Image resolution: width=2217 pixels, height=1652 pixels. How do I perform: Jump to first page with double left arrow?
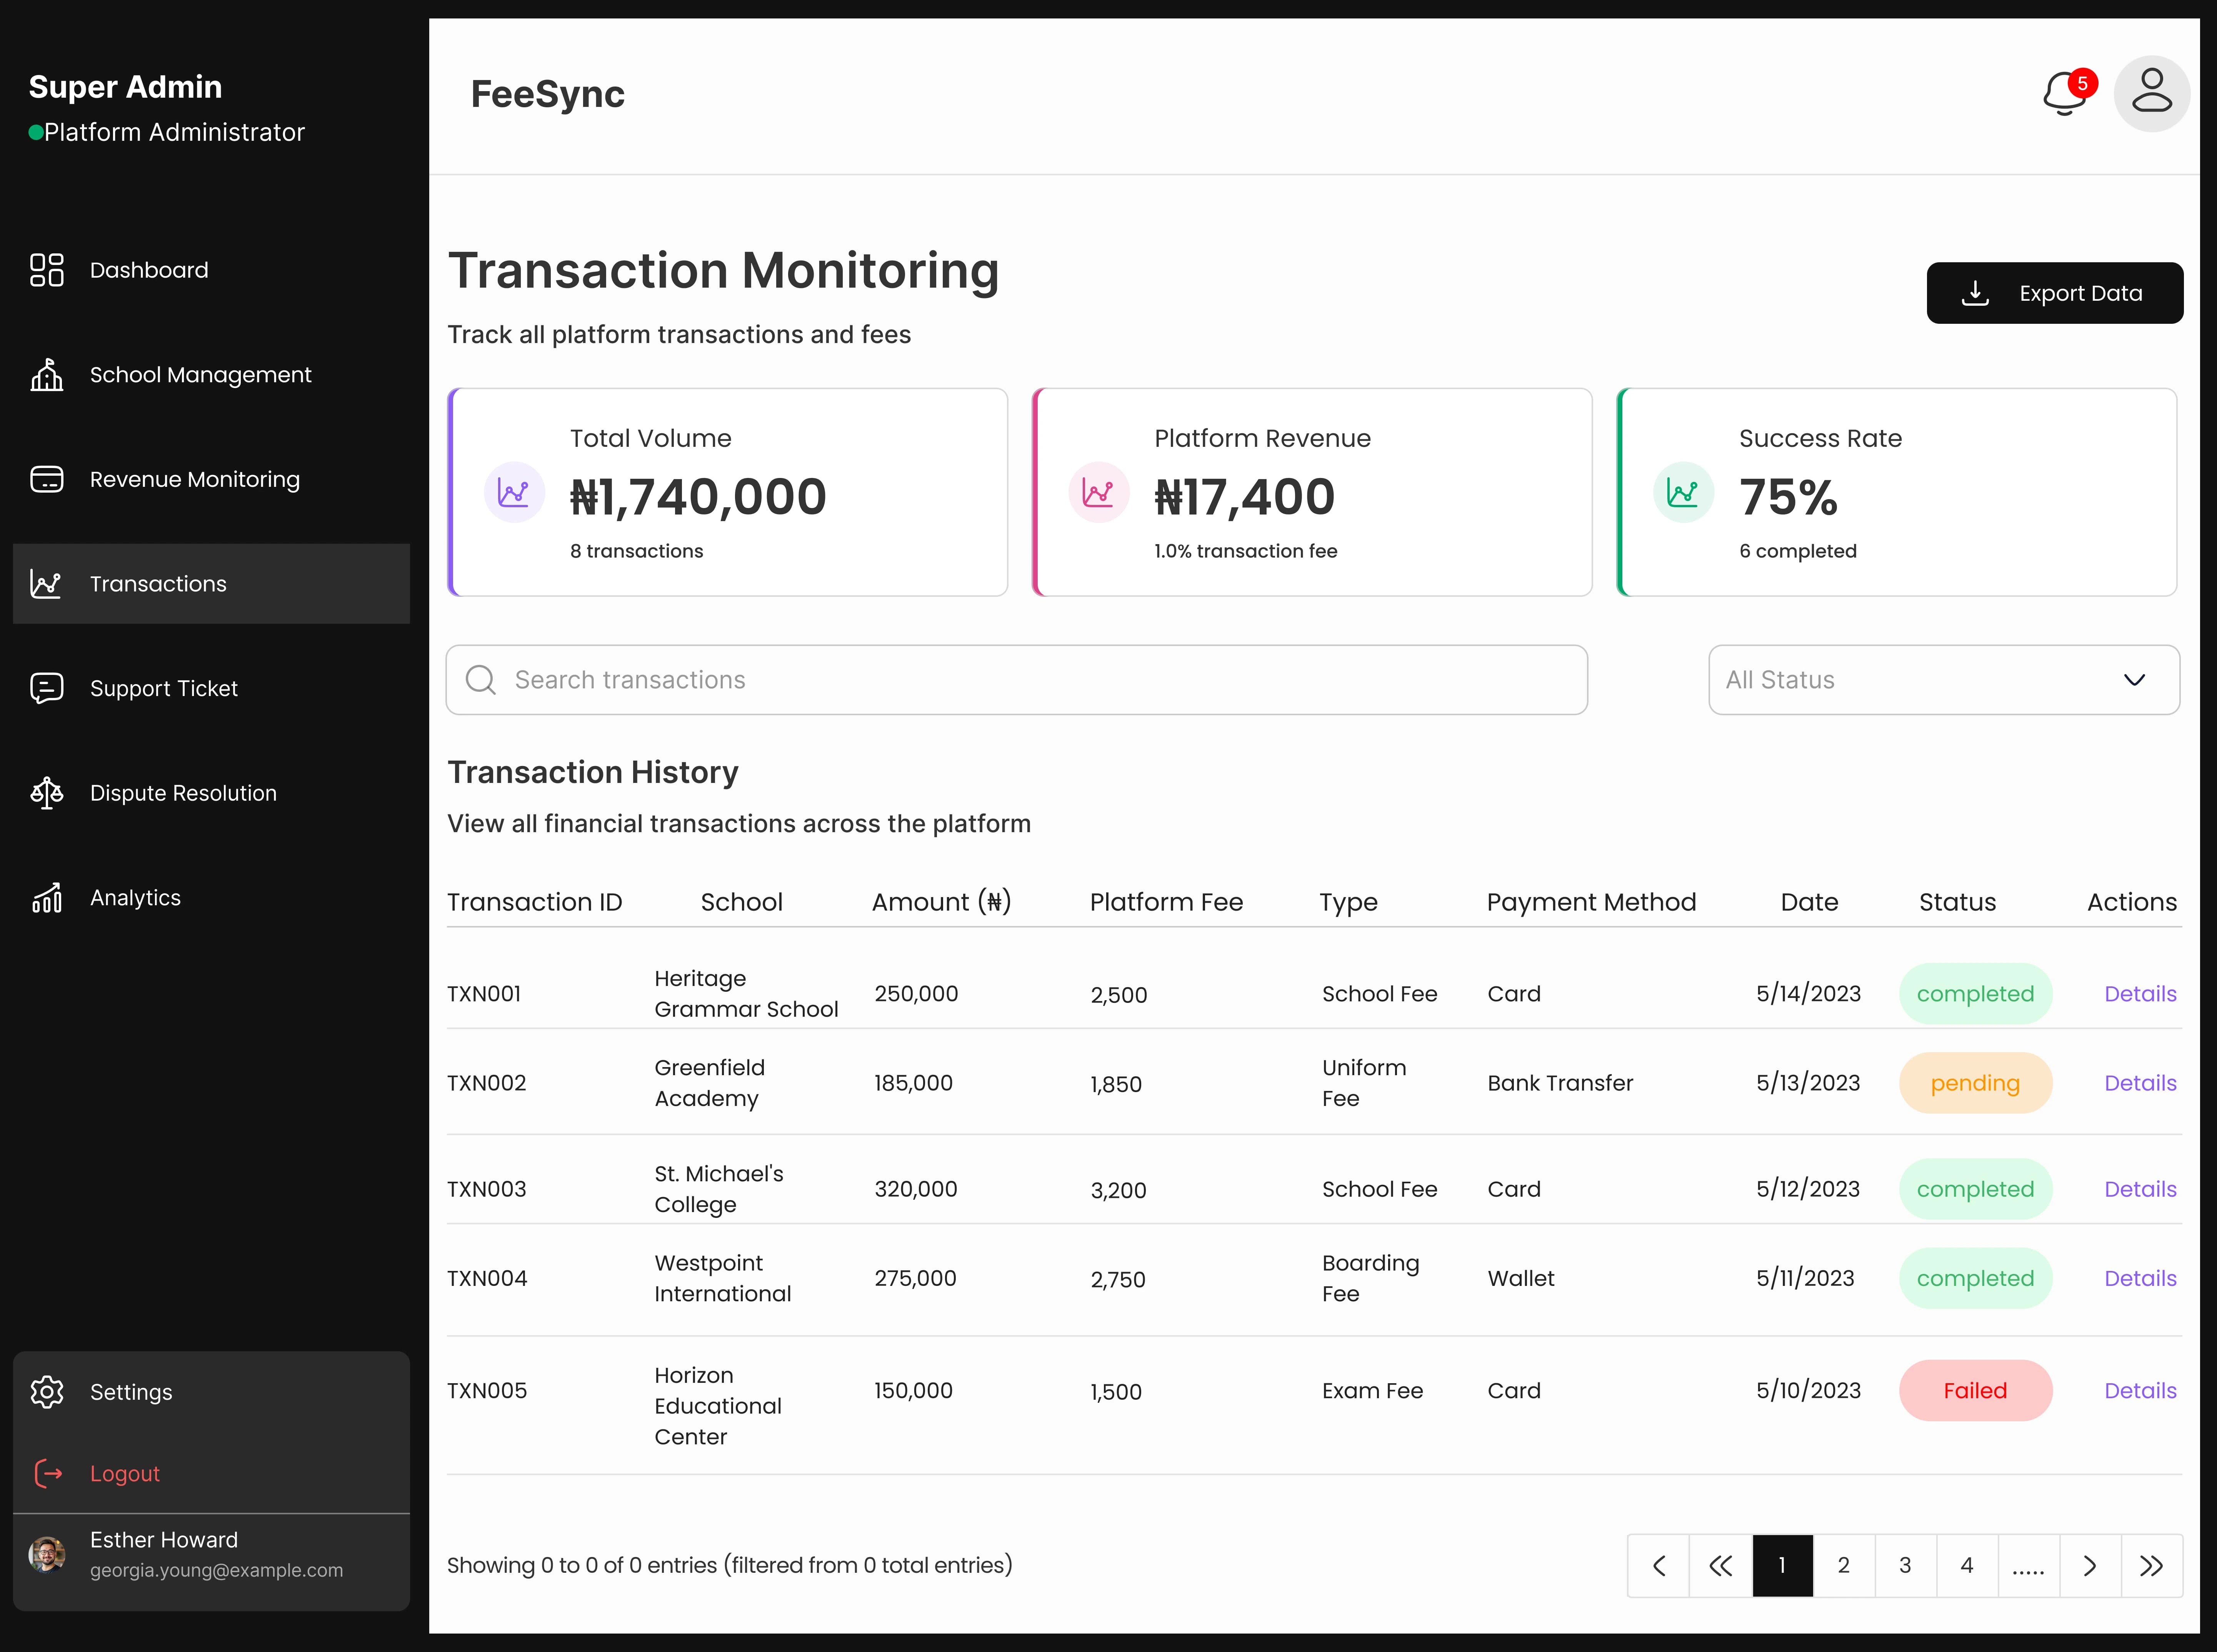[1721, 1566]
